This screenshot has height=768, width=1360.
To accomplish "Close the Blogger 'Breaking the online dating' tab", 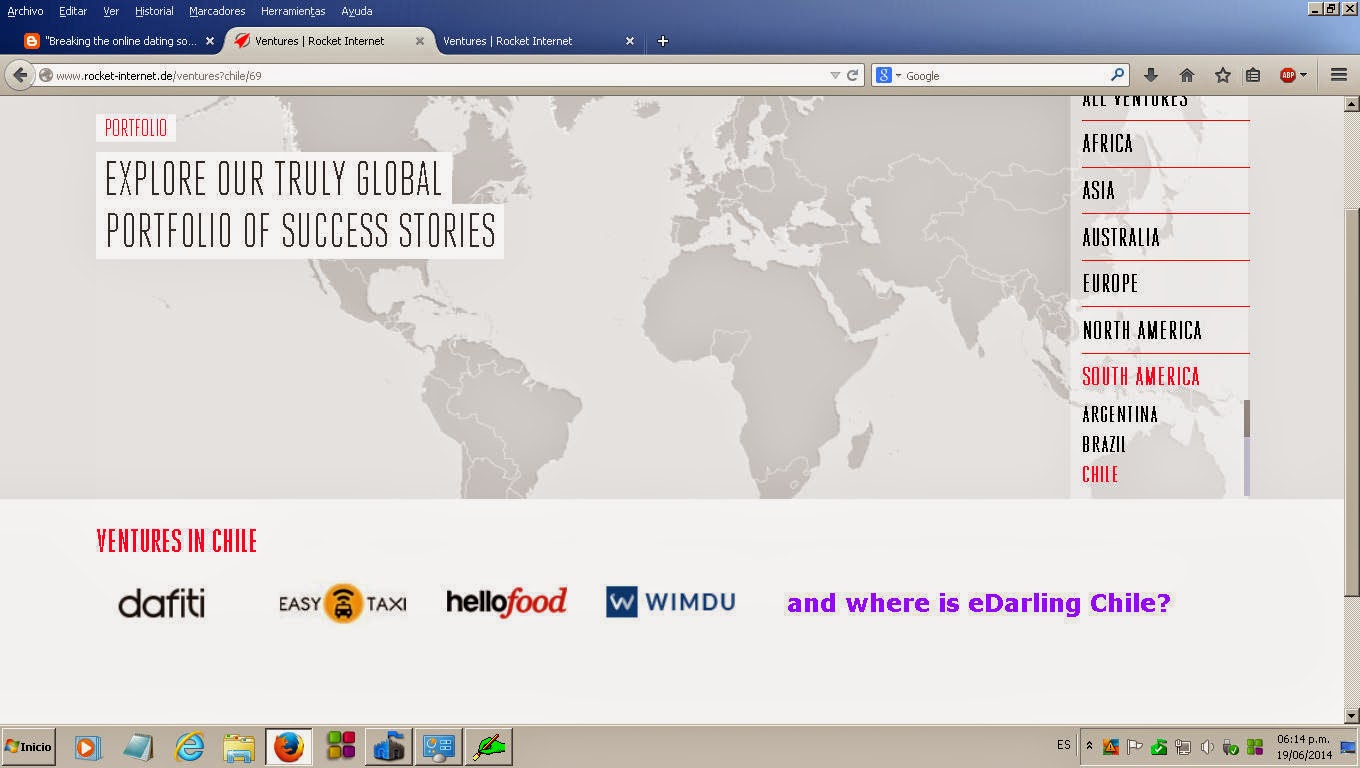I will (x=210, y=41).
